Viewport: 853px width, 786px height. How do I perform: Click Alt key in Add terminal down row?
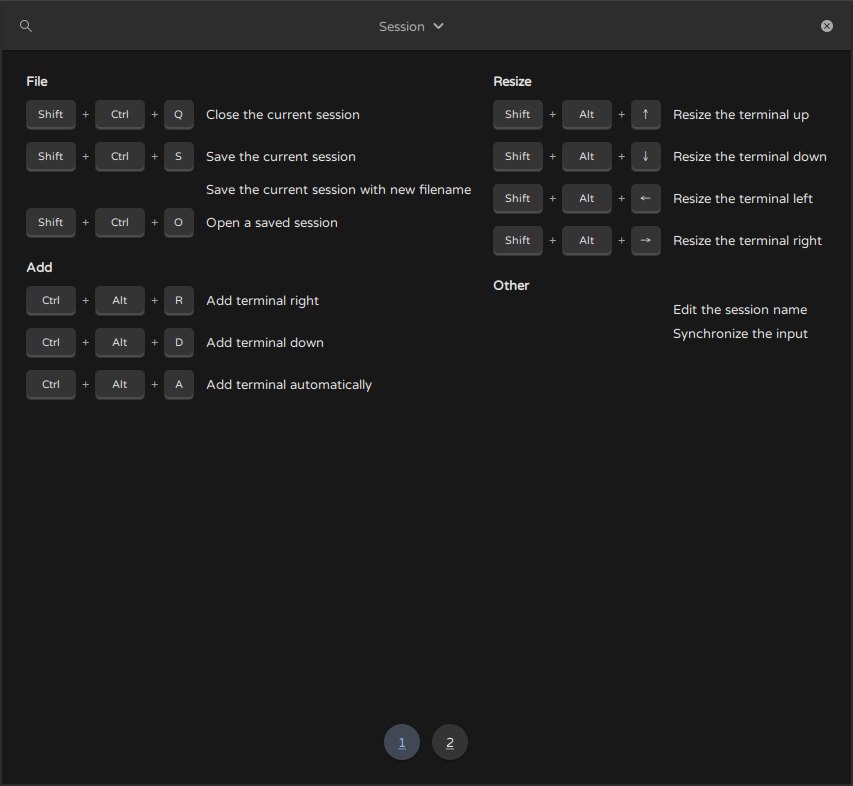(120, 342)
